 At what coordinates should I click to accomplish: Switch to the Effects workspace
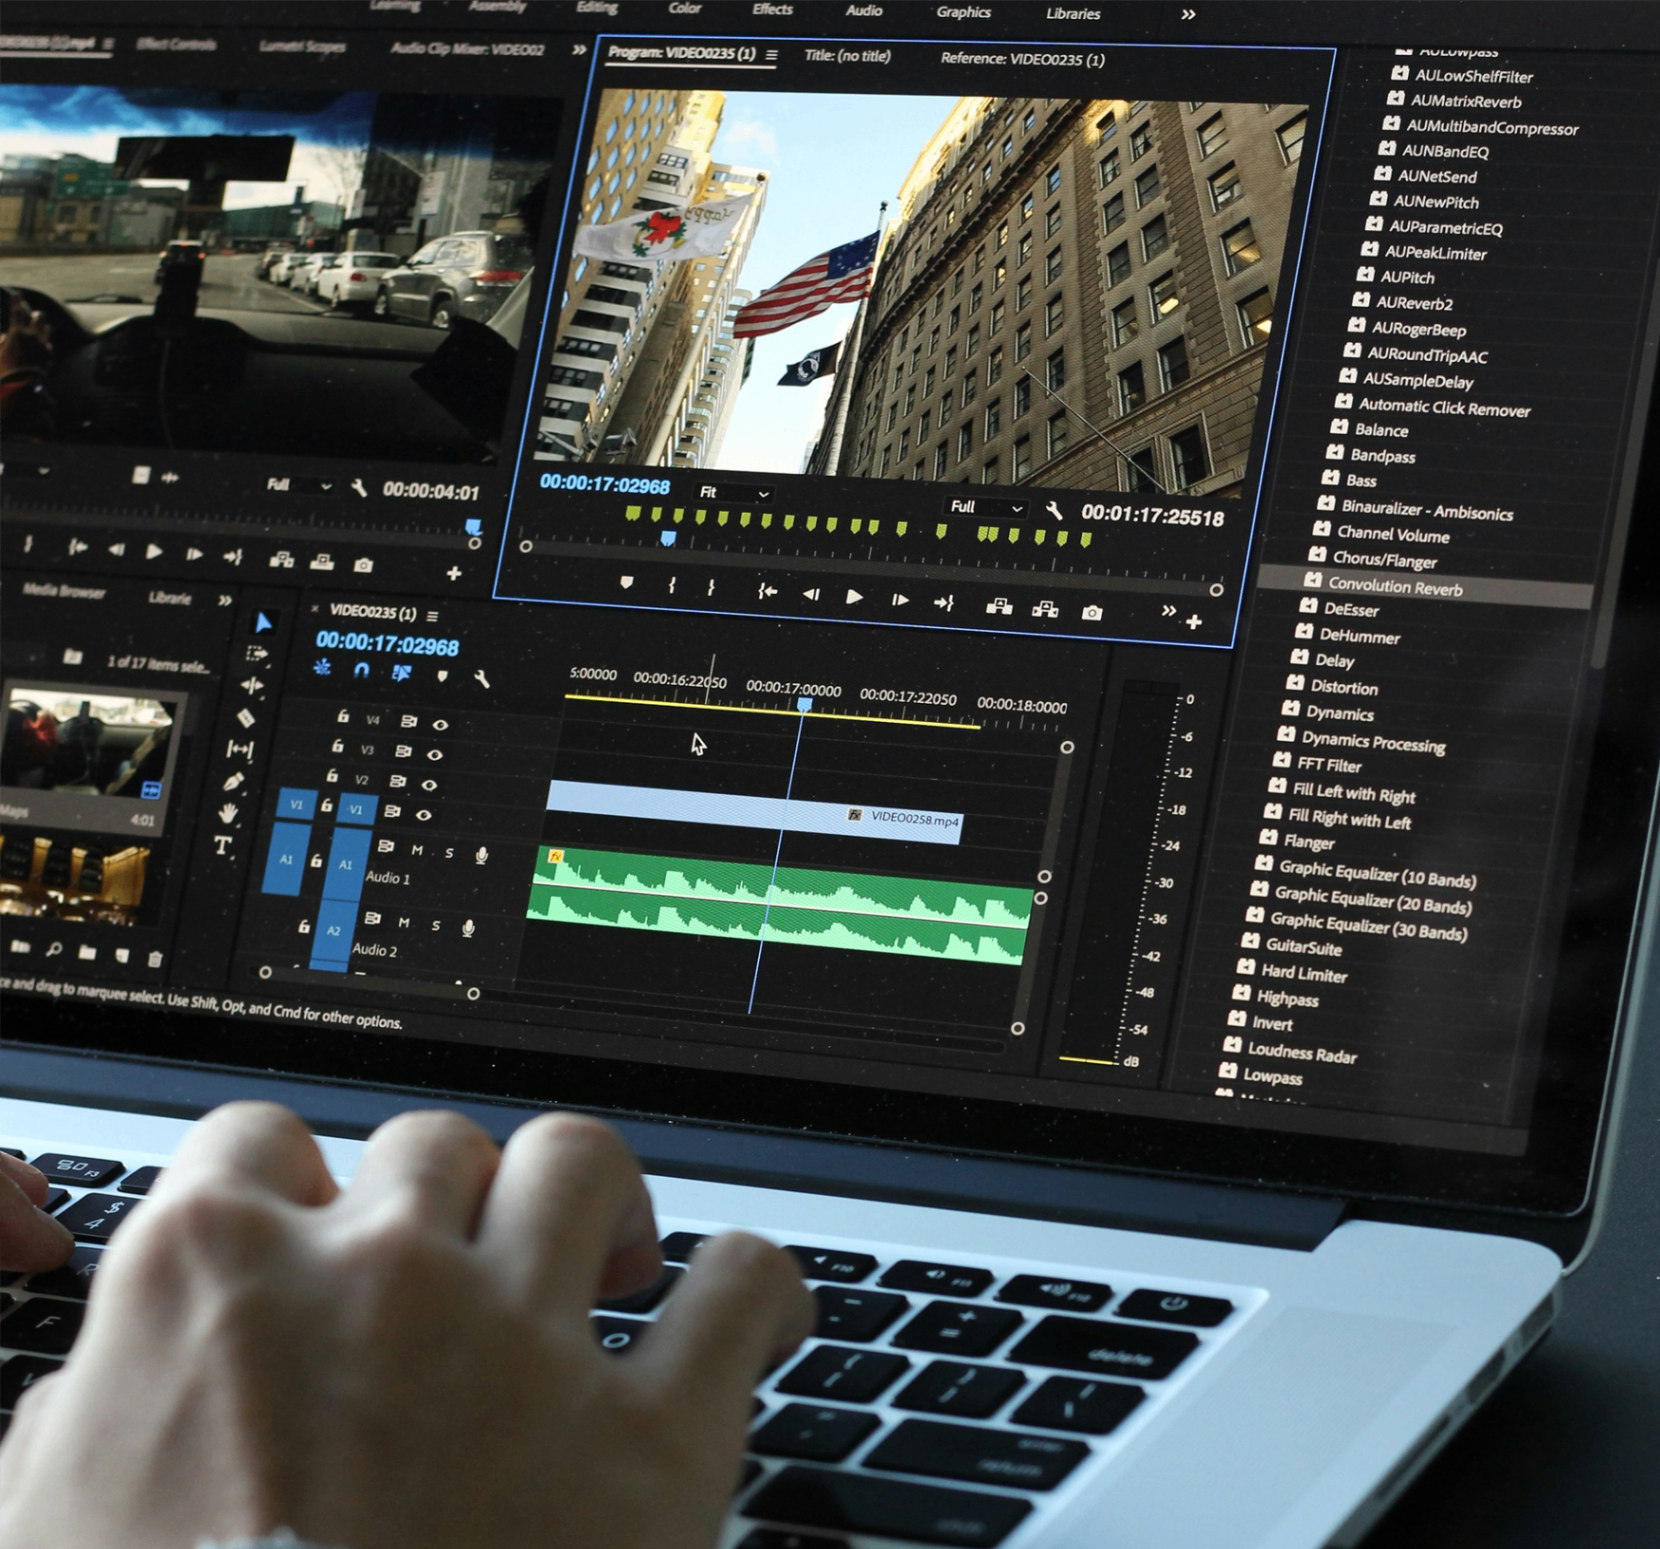click(x=772, y=9)
